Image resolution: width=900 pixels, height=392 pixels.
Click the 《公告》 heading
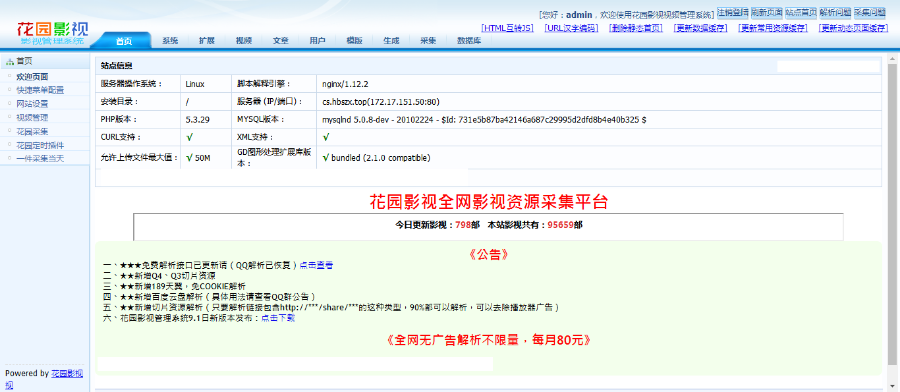(x=488, y=254)
